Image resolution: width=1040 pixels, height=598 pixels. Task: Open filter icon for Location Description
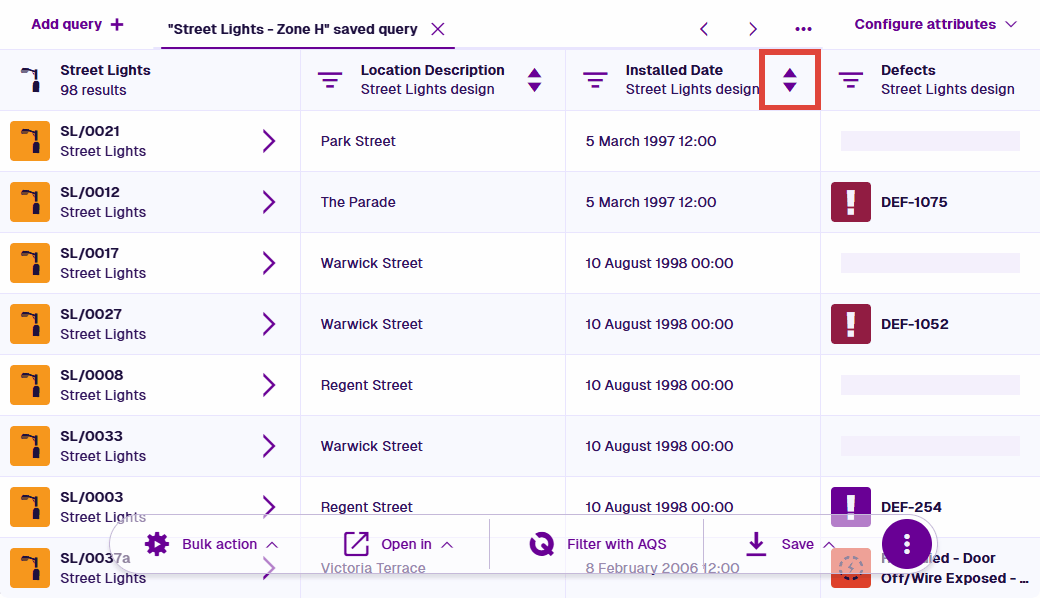tap(330, 80)
